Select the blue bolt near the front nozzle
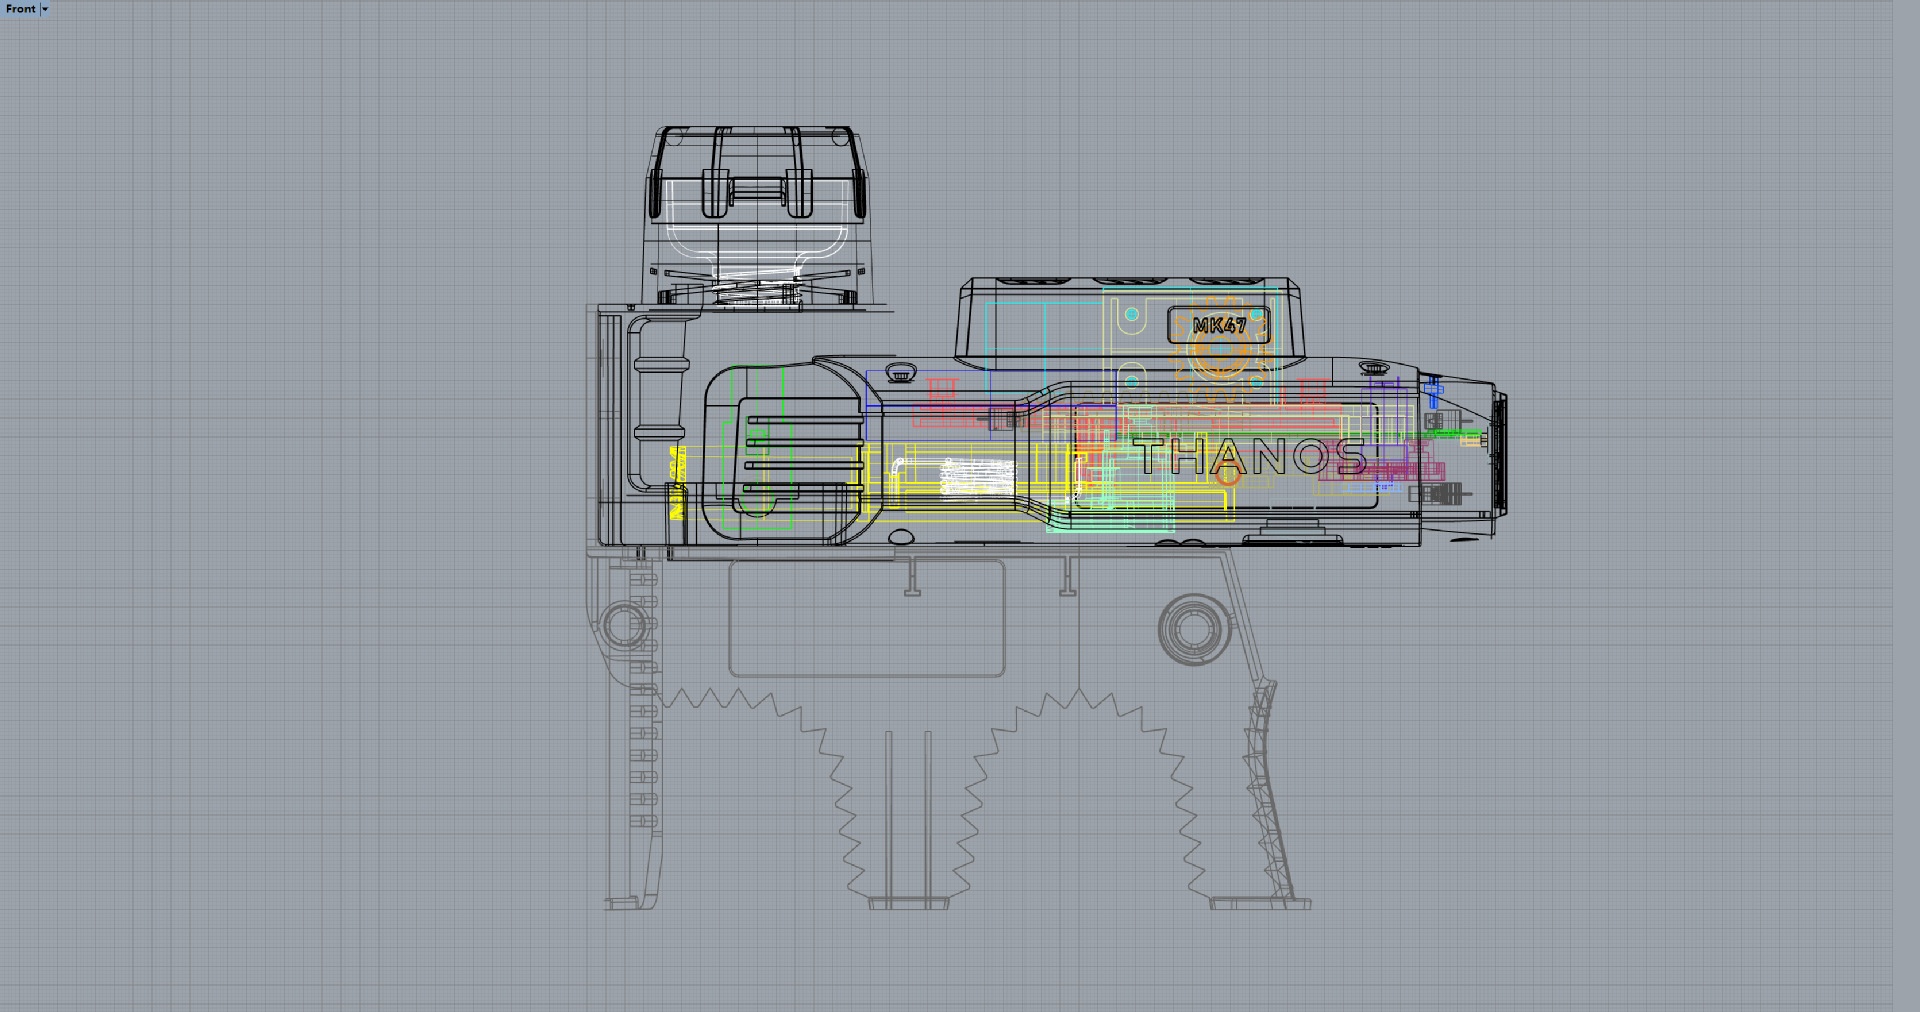The width and height of the screenshot is (1920, 1012). (1433, 389)
